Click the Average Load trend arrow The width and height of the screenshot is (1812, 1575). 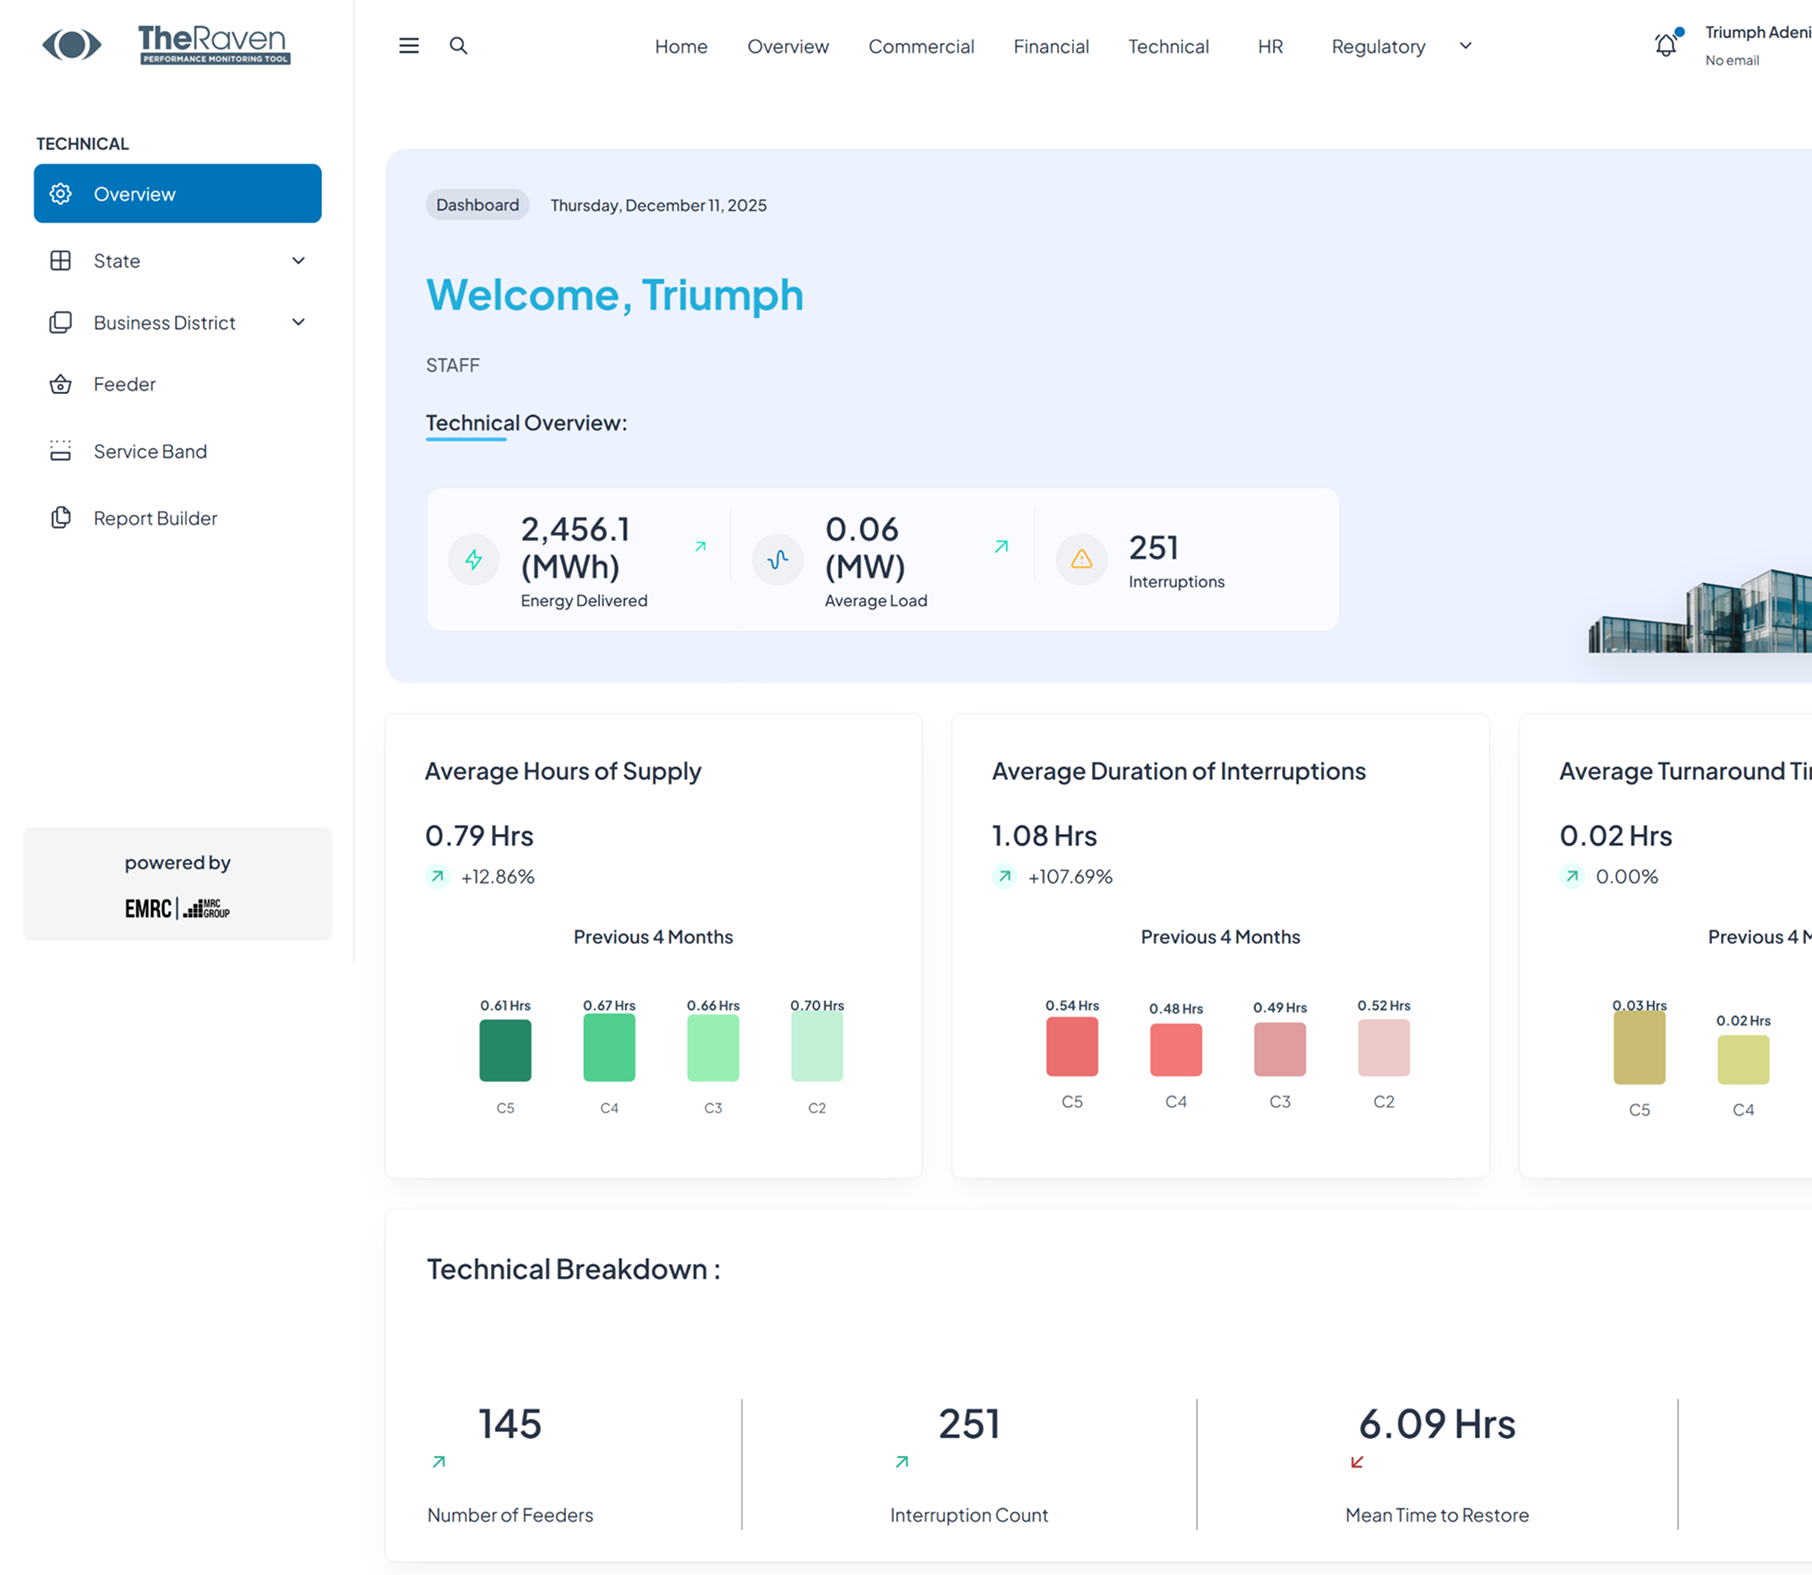[x=1002, y=547]
